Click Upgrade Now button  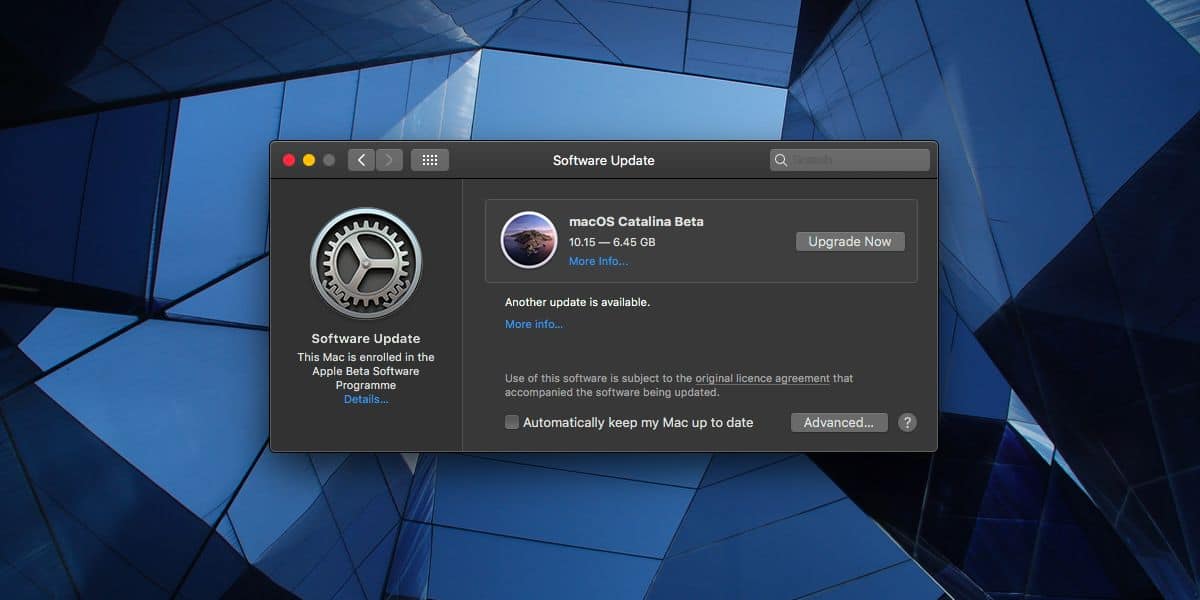[850, 242]
